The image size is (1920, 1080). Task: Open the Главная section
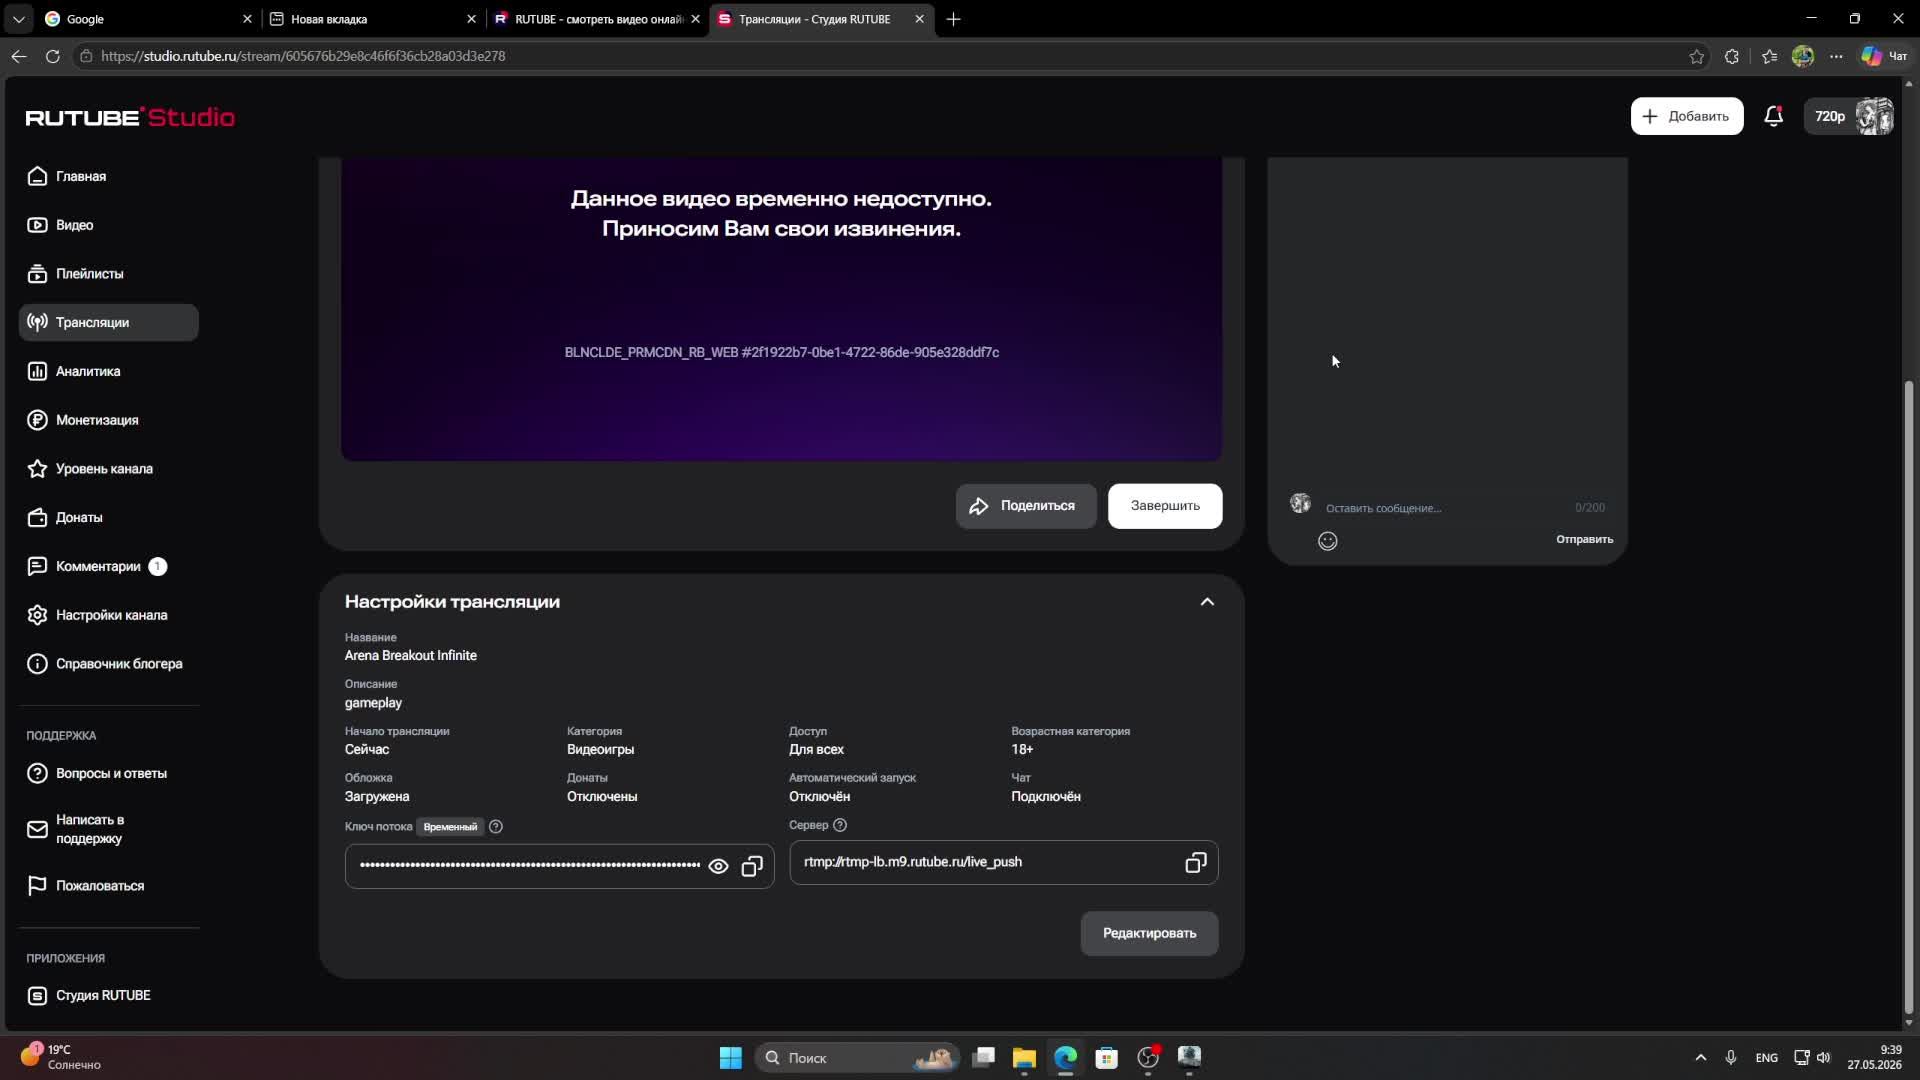coord(108,176)
